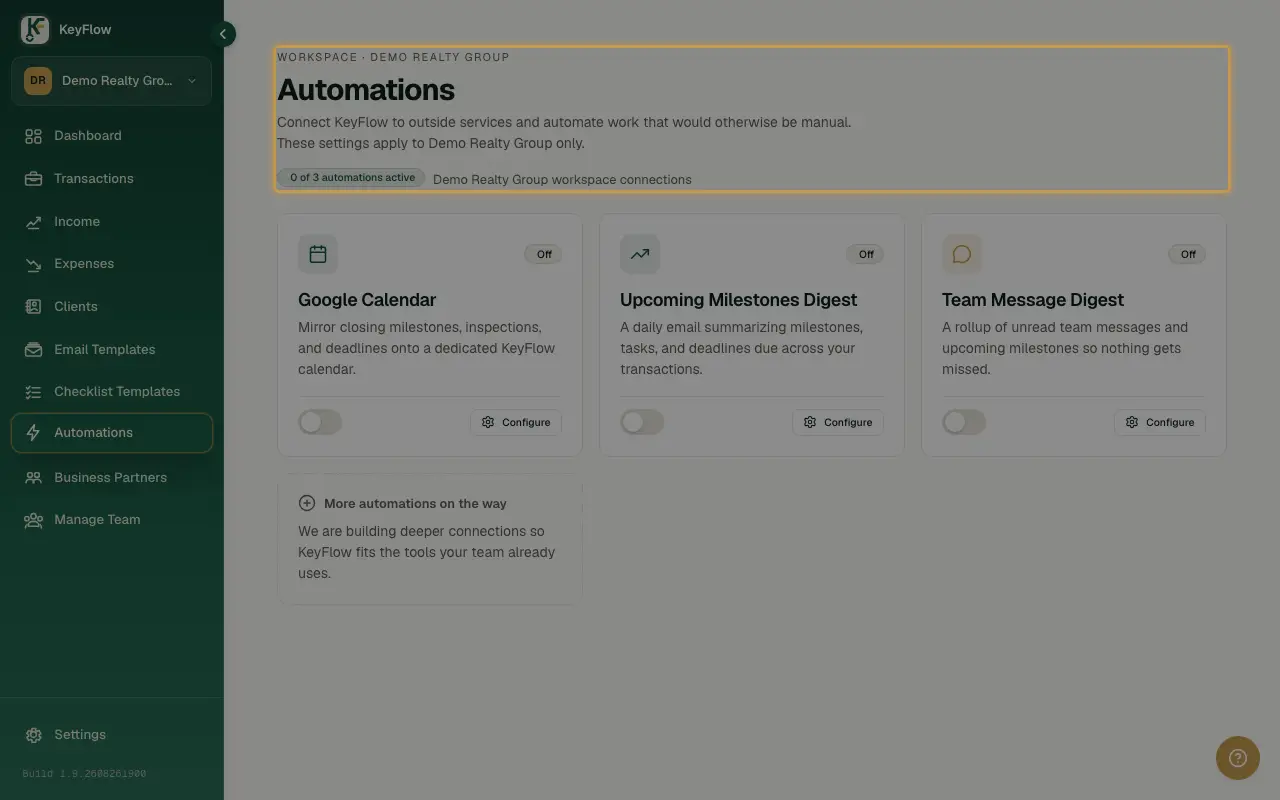1280x800 pixels.
Task: Click the Checklist Templates list icon
Action: click(34, 392)
